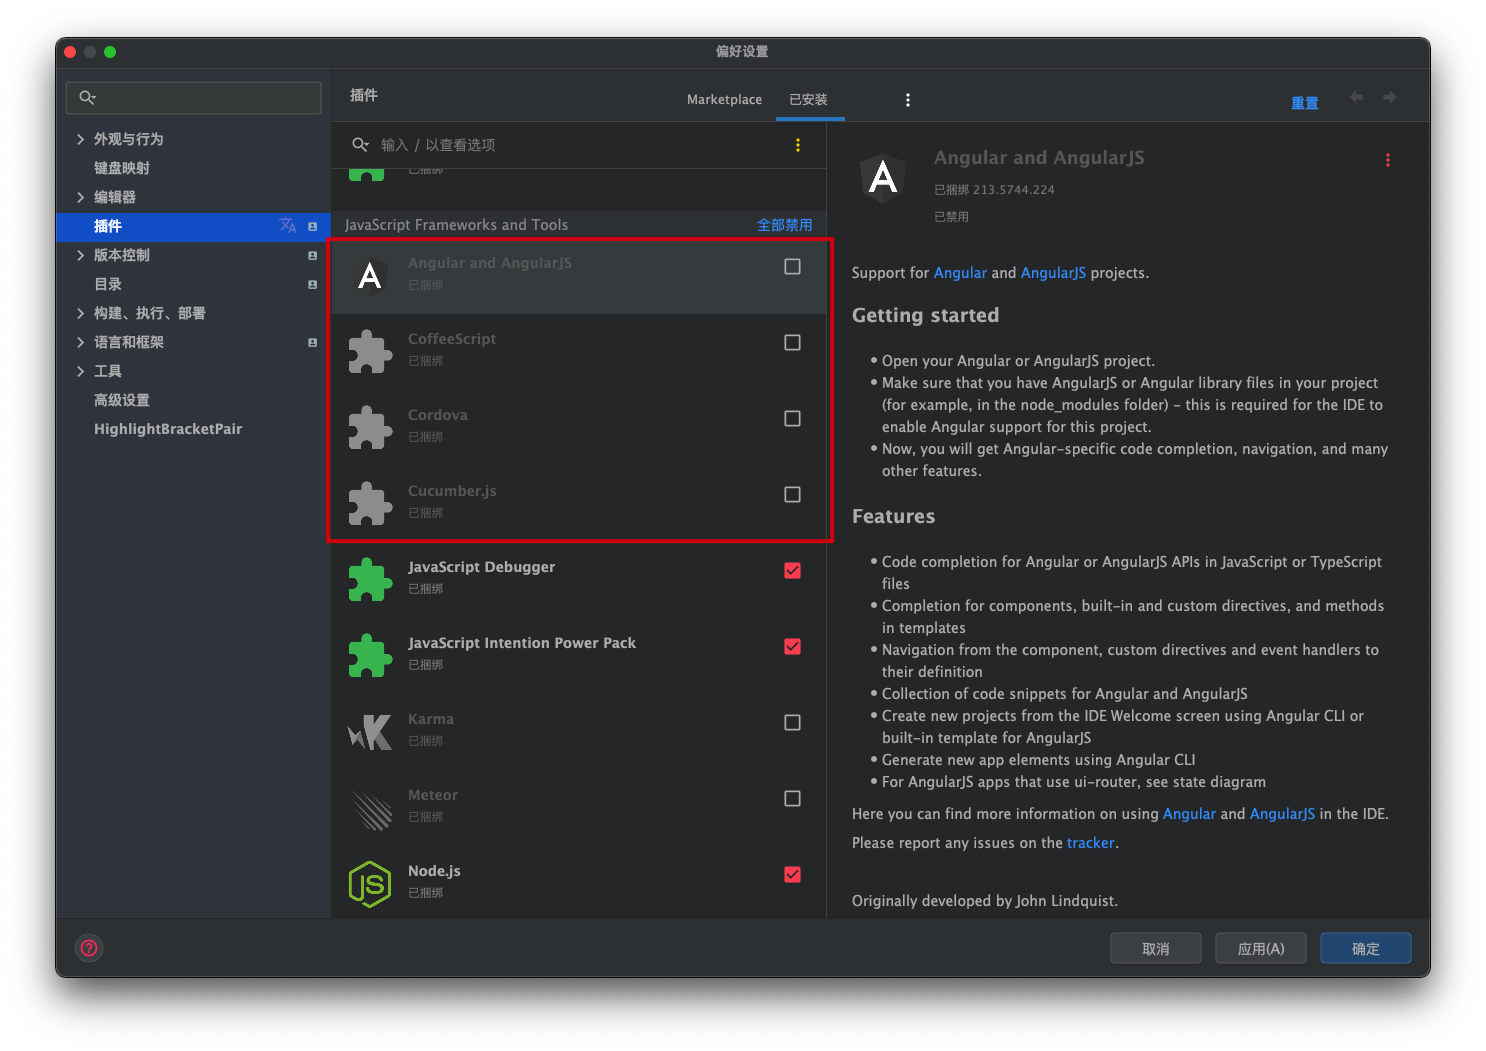Expand the 编辑器 settings section
The width and height of the screenshot is (1486, 1051).
click(x=80, y=197)
